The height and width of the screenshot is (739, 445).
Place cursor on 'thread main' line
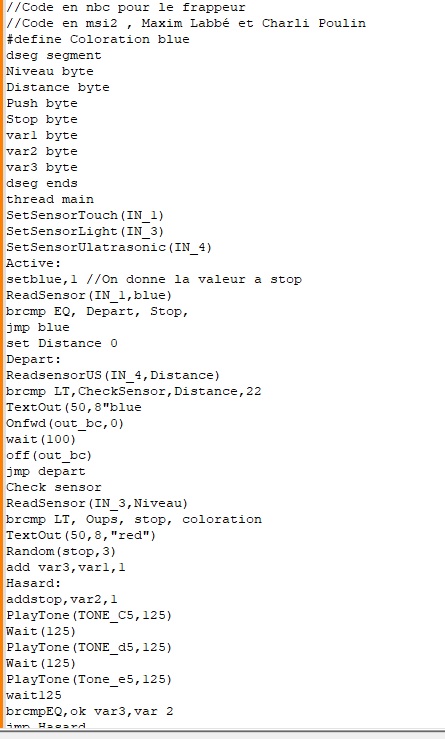50,199
